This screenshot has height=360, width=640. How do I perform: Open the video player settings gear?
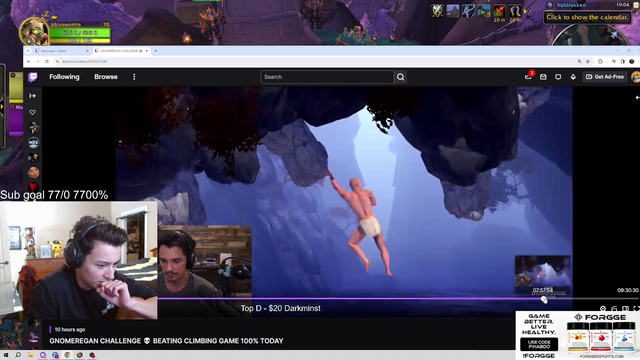click(x=603, y=309)
